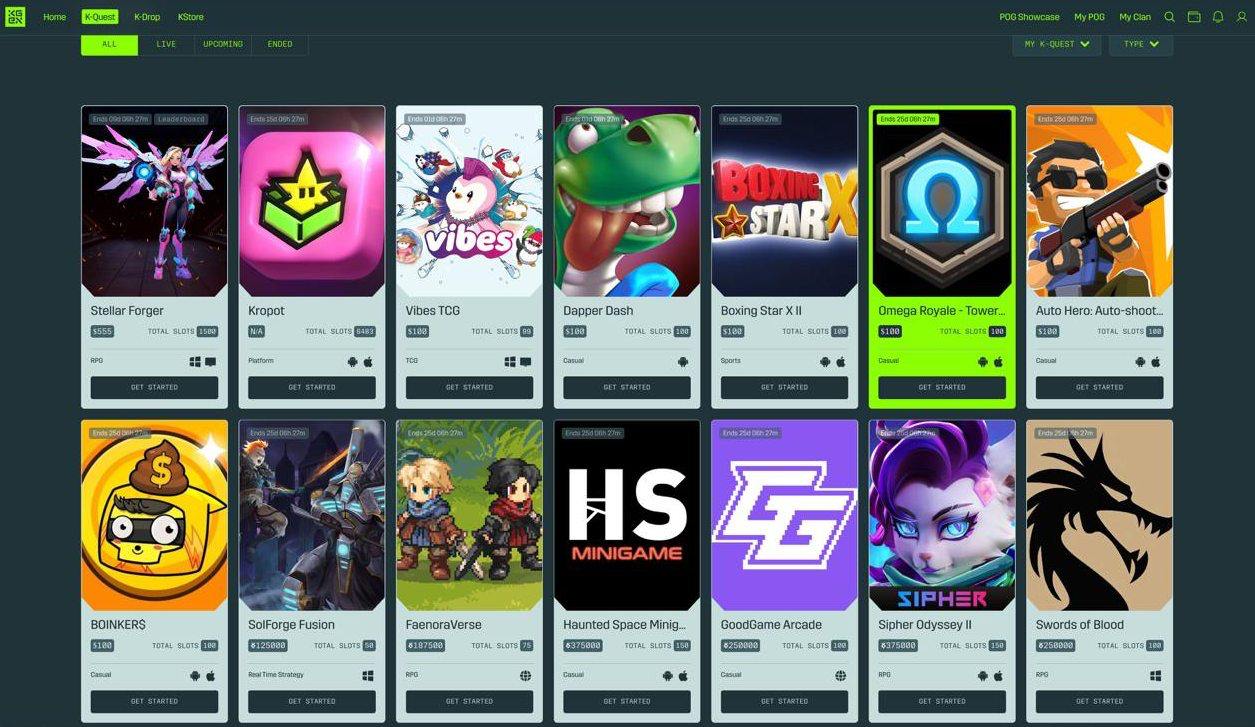Open the POG Showcase link
The width and height of the screenshot is (1255, 727).
click(x=1029, y=17)
